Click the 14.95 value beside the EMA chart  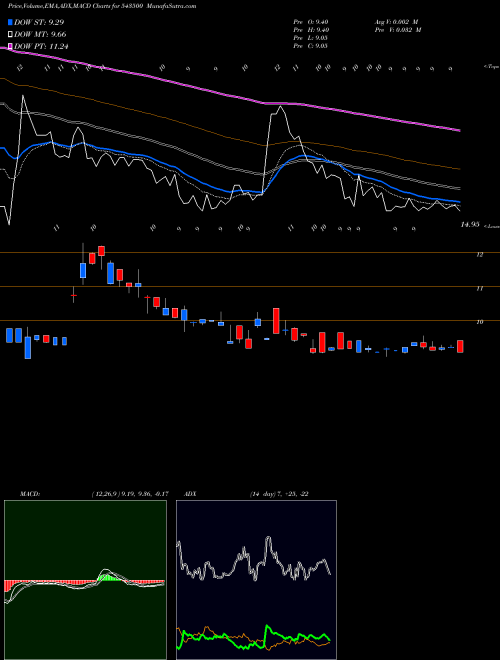470,225
